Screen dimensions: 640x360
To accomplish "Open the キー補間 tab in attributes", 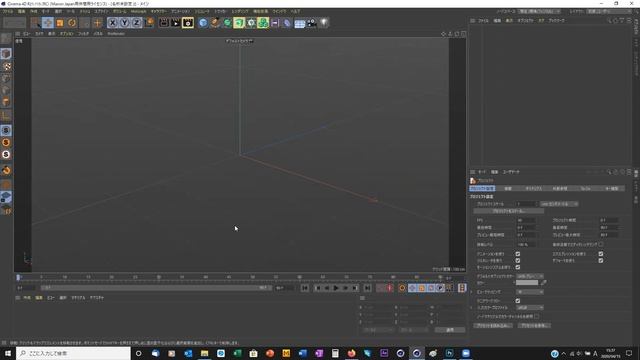I will [611, 189].
